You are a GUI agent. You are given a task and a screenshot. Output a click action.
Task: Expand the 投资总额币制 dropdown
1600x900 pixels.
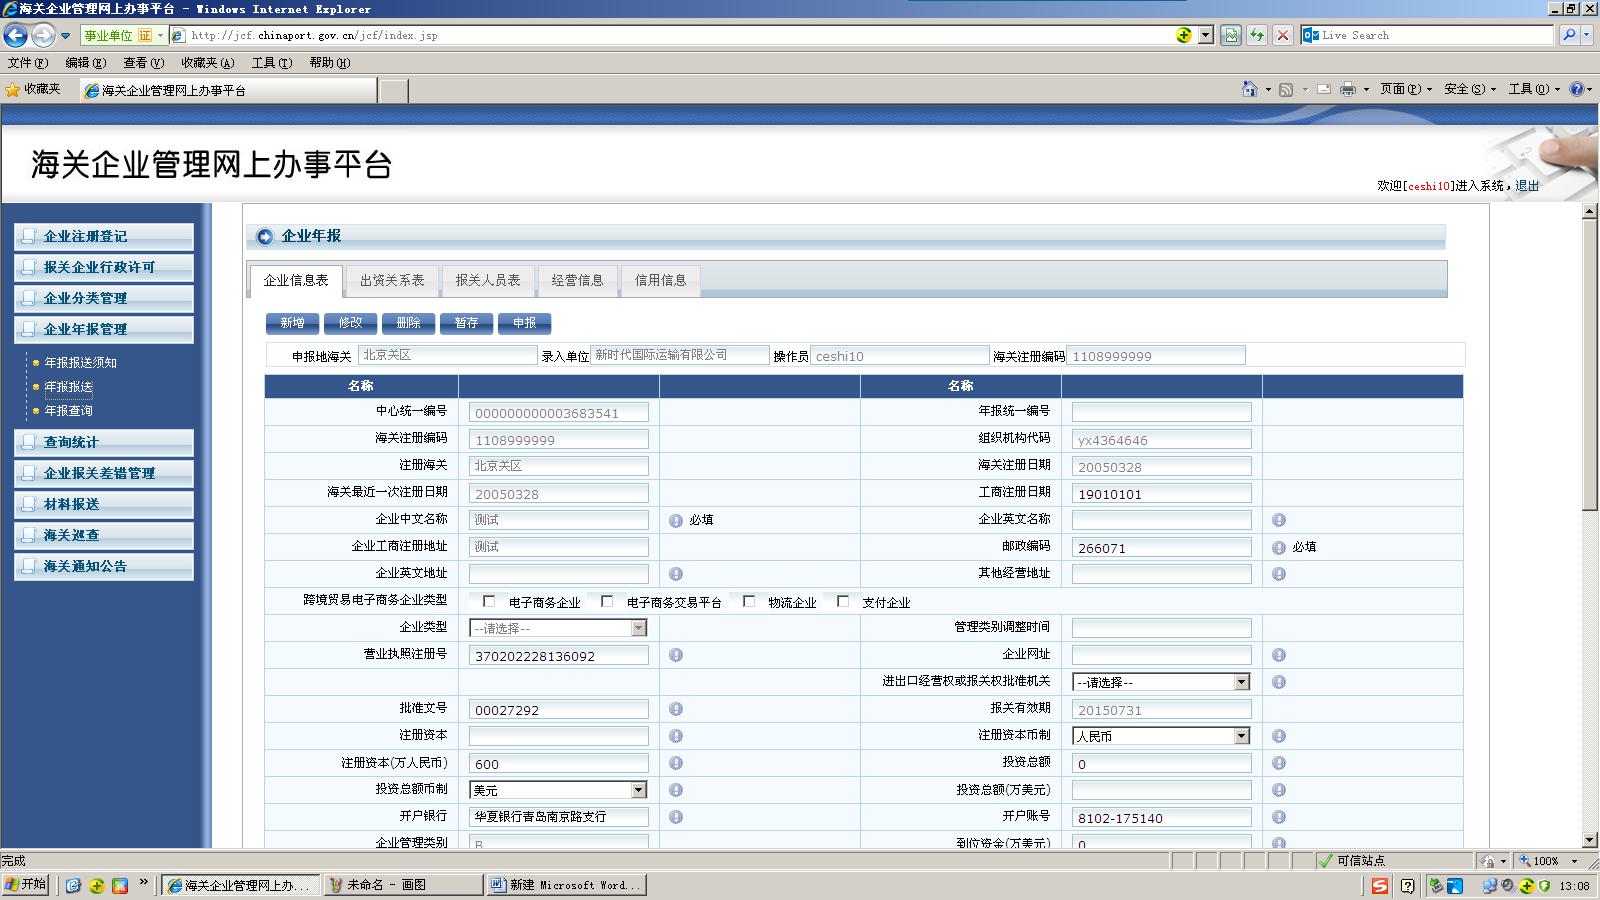pyautogui.click(x=638, y=790)
